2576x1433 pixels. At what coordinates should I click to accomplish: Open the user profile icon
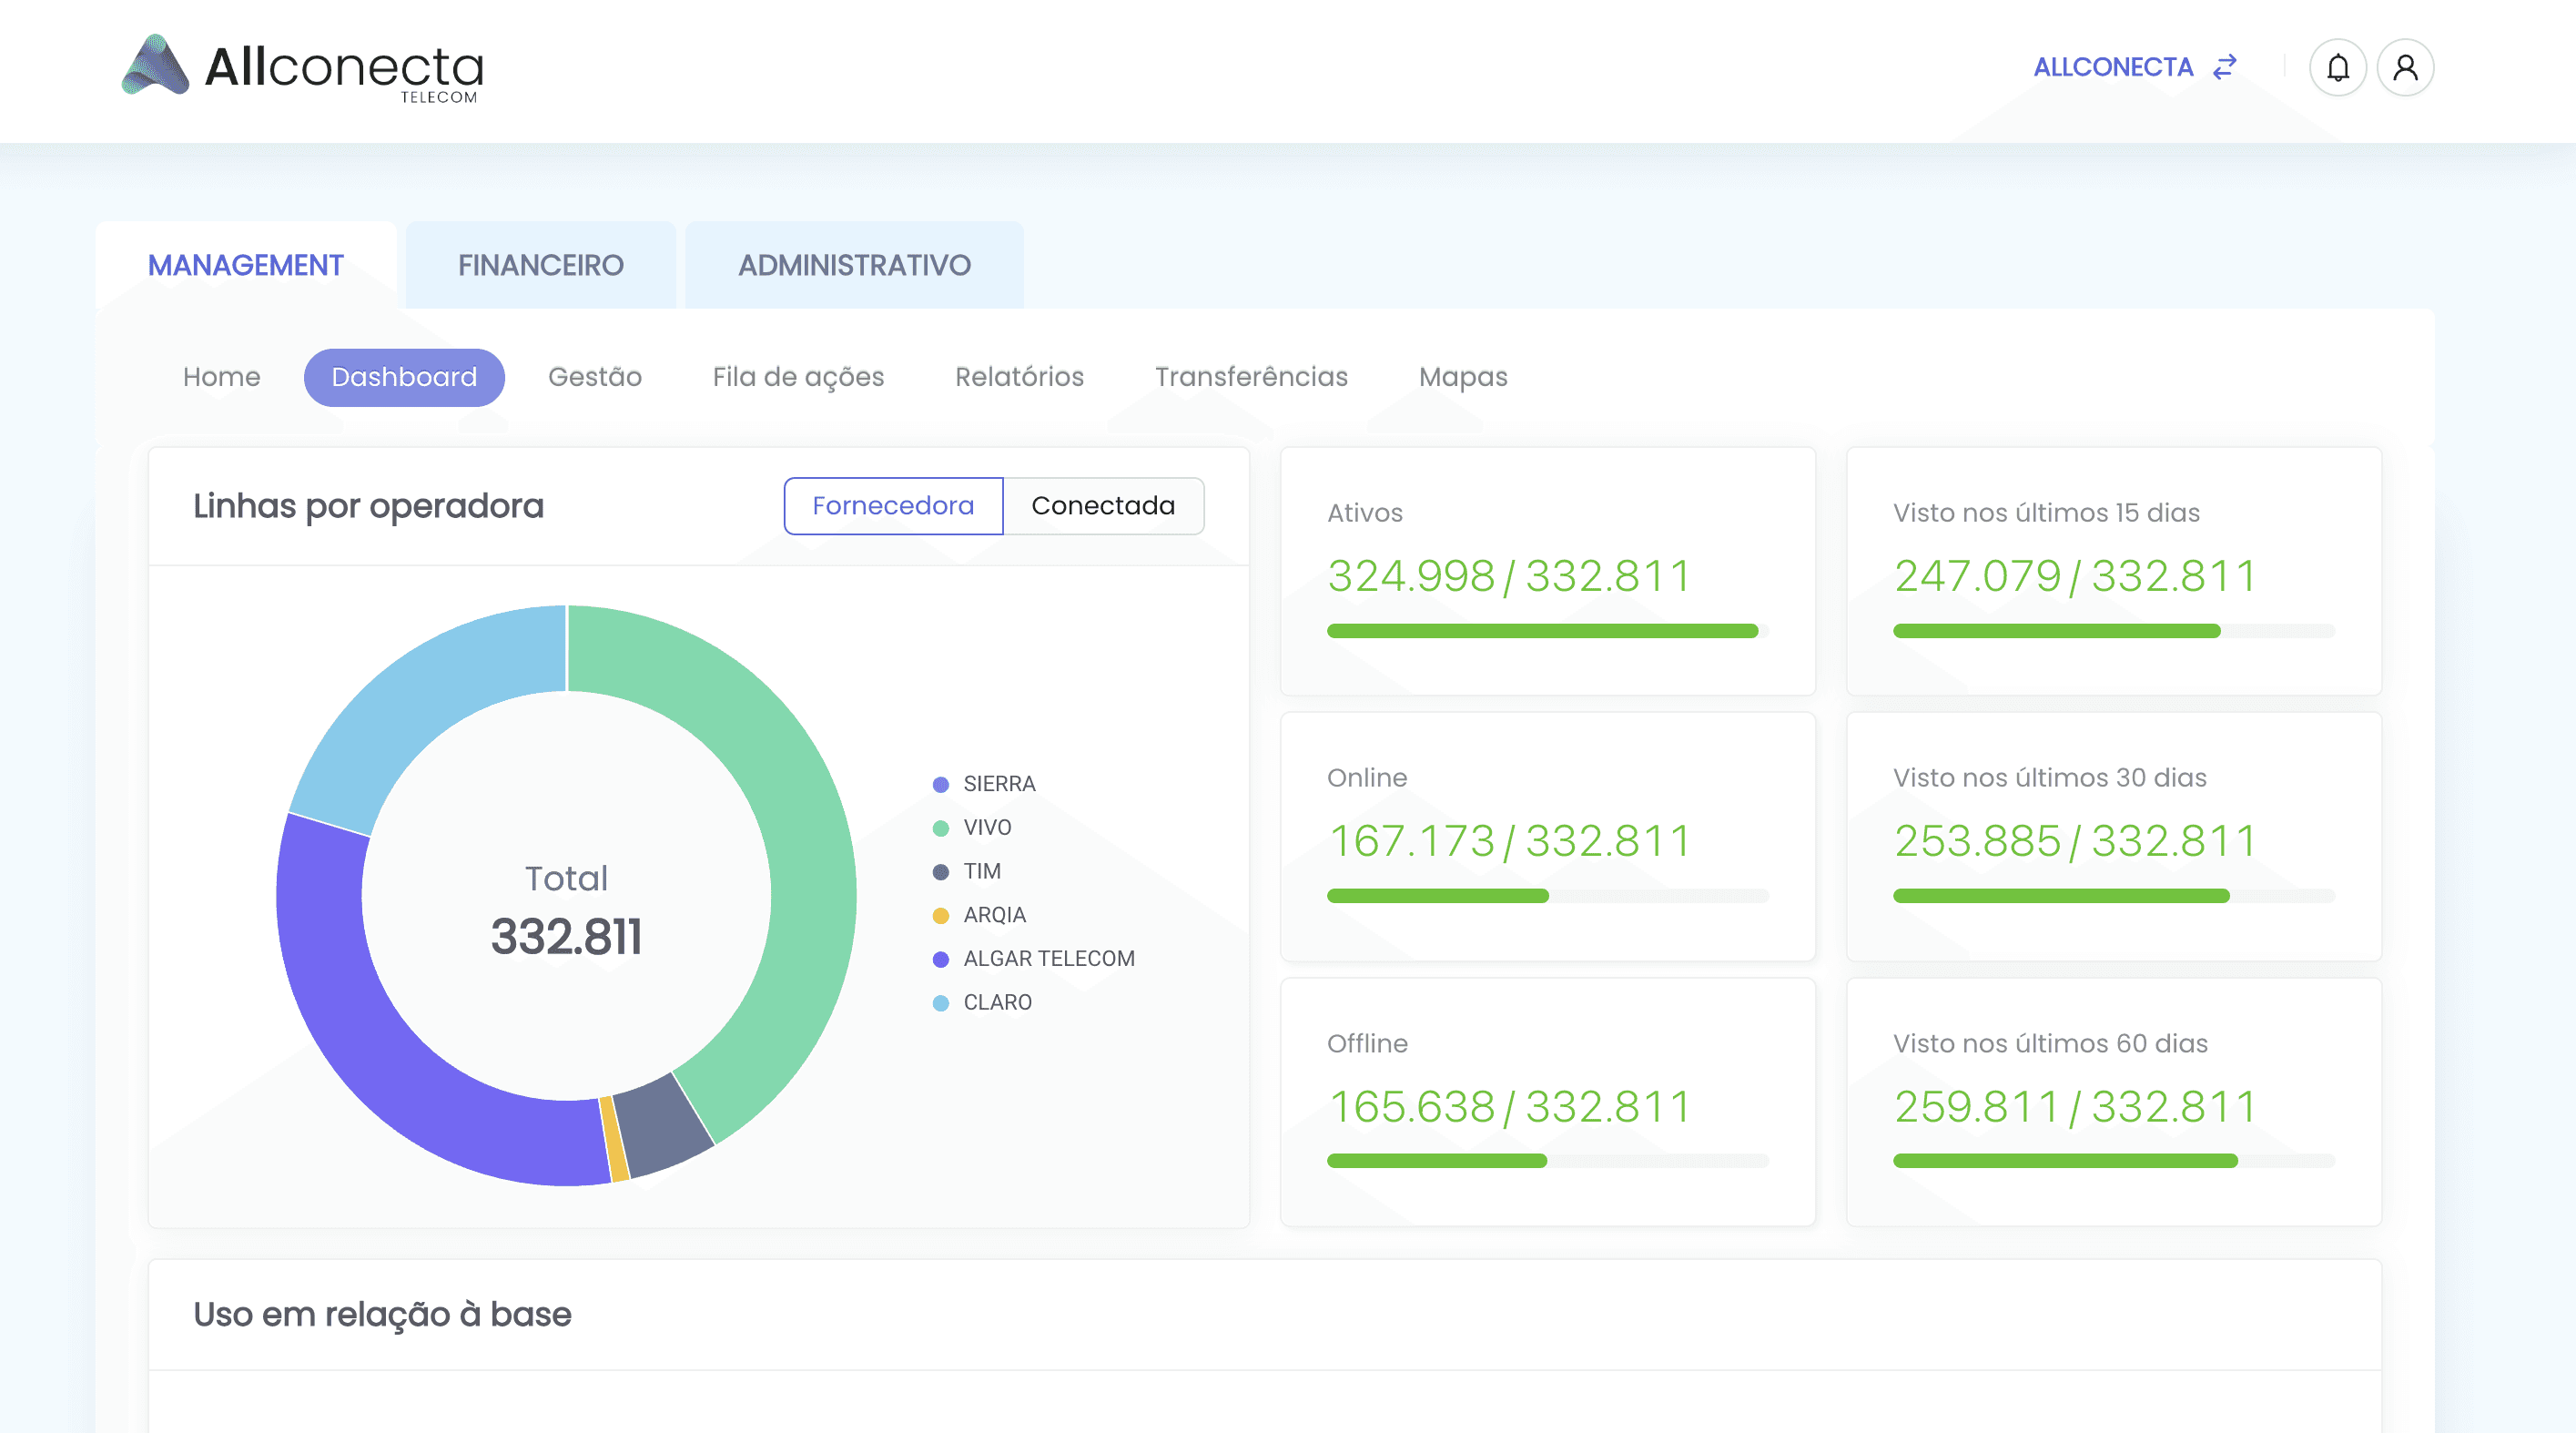click(2404, 67)
